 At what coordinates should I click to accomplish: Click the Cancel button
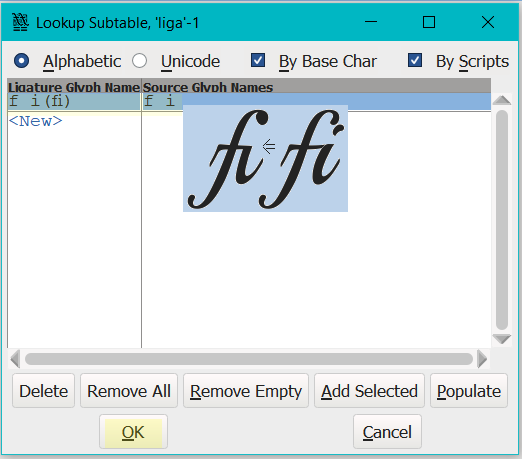(387, 432)
